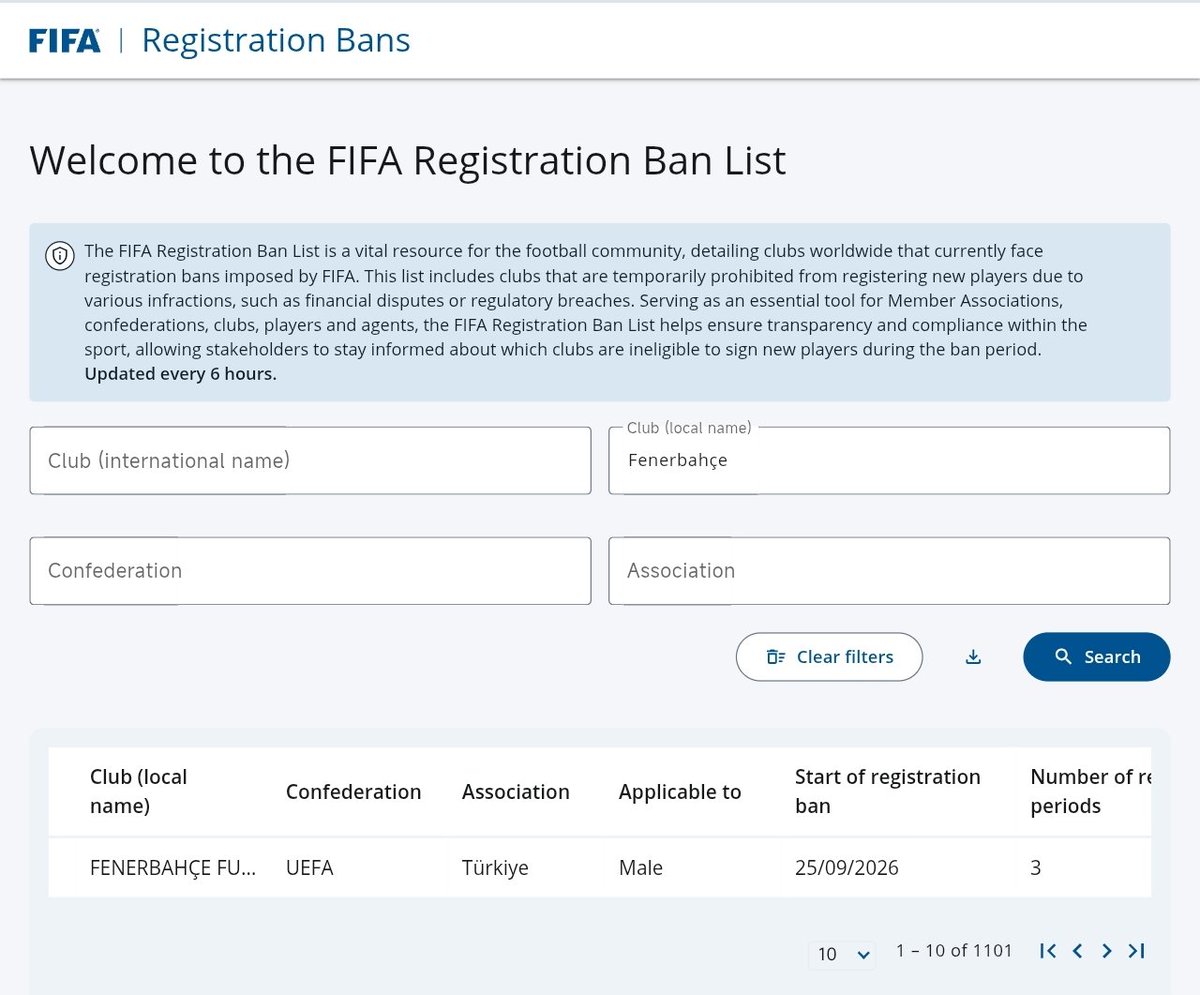The height and width of the screenshot is (995, 1200).
Task: Click 'Updated every 6 hours.' text
Action: click(181, 374)
